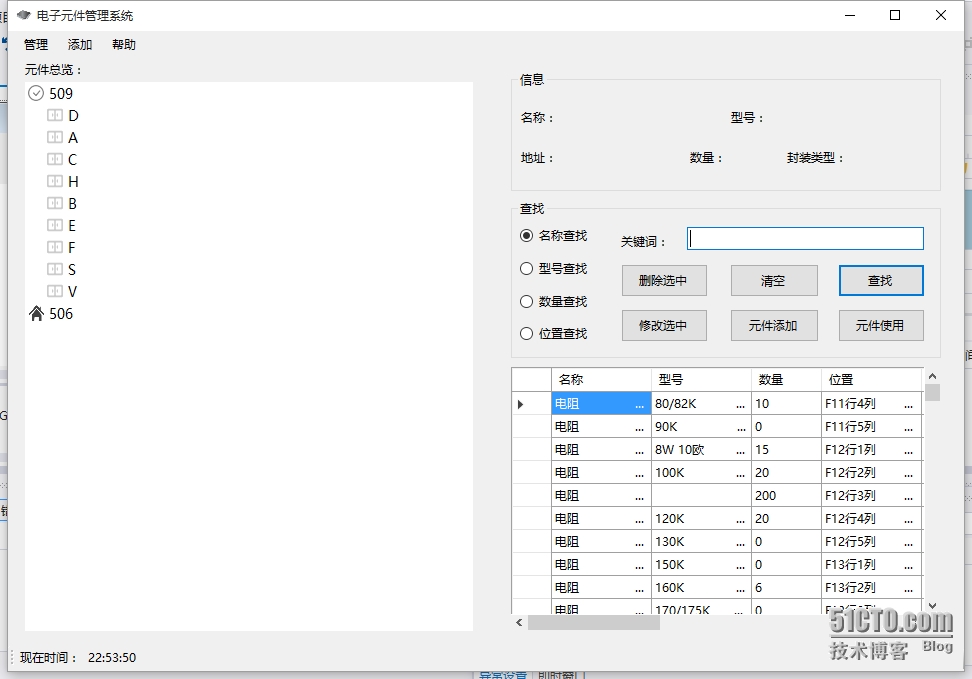The height and width of the screenshot is (679, 972).
Task: Click the drawer icon next to F
Action: [x=55, y=247]
